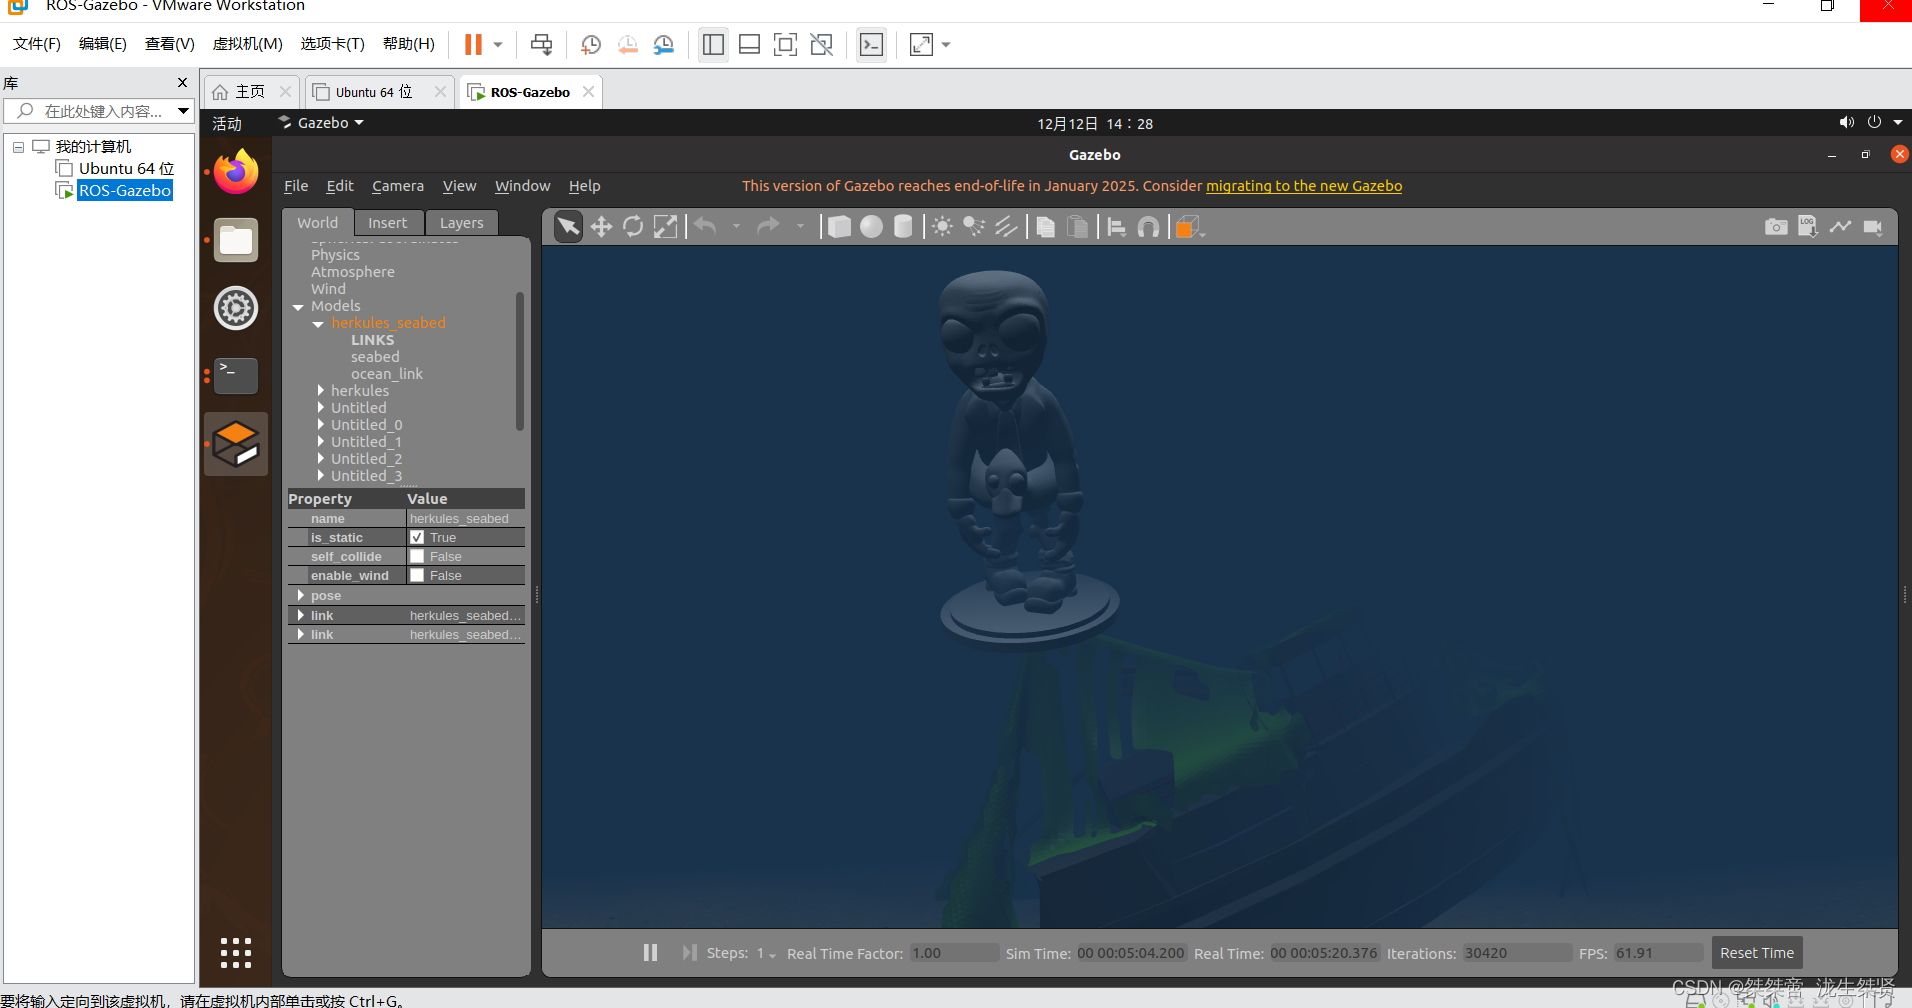
Task: Open the Gazebo File menu
Action: point(296,186)
